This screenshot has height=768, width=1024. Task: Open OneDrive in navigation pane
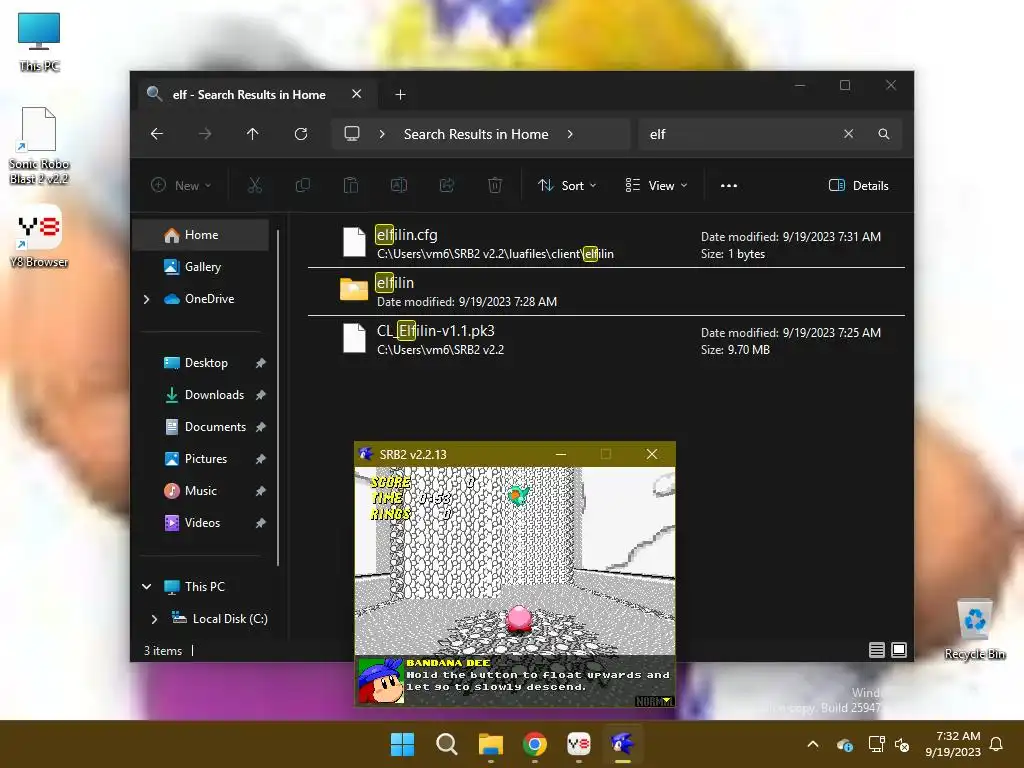(x=209, y=298)
